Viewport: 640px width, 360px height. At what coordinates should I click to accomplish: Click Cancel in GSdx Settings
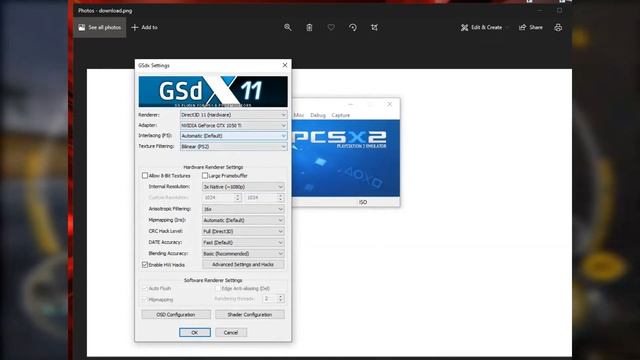pos(231,332)
